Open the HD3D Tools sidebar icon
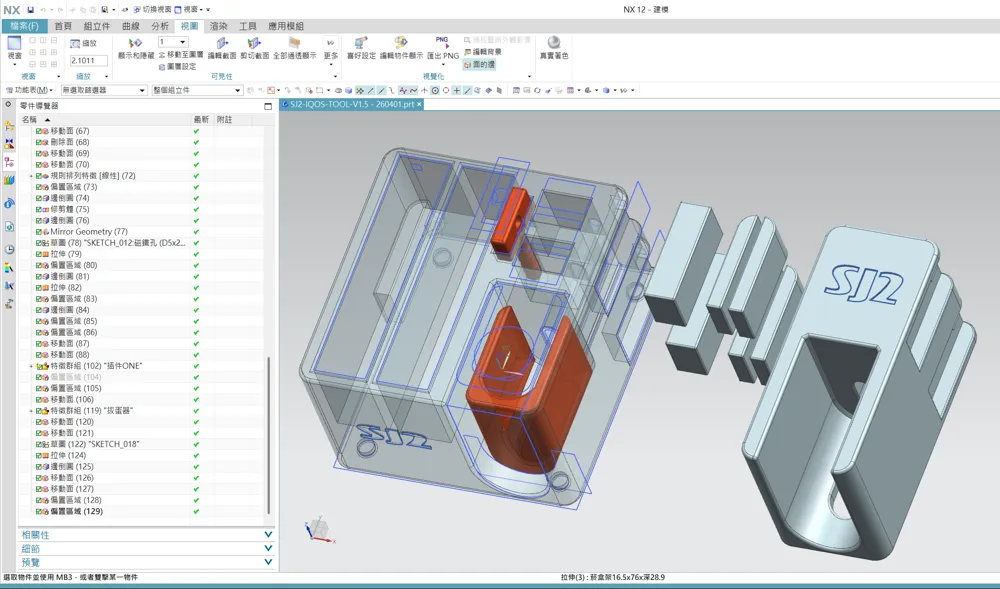This screenshot has width=1000, height=589. pyautogui.click(x=9, y=203)
